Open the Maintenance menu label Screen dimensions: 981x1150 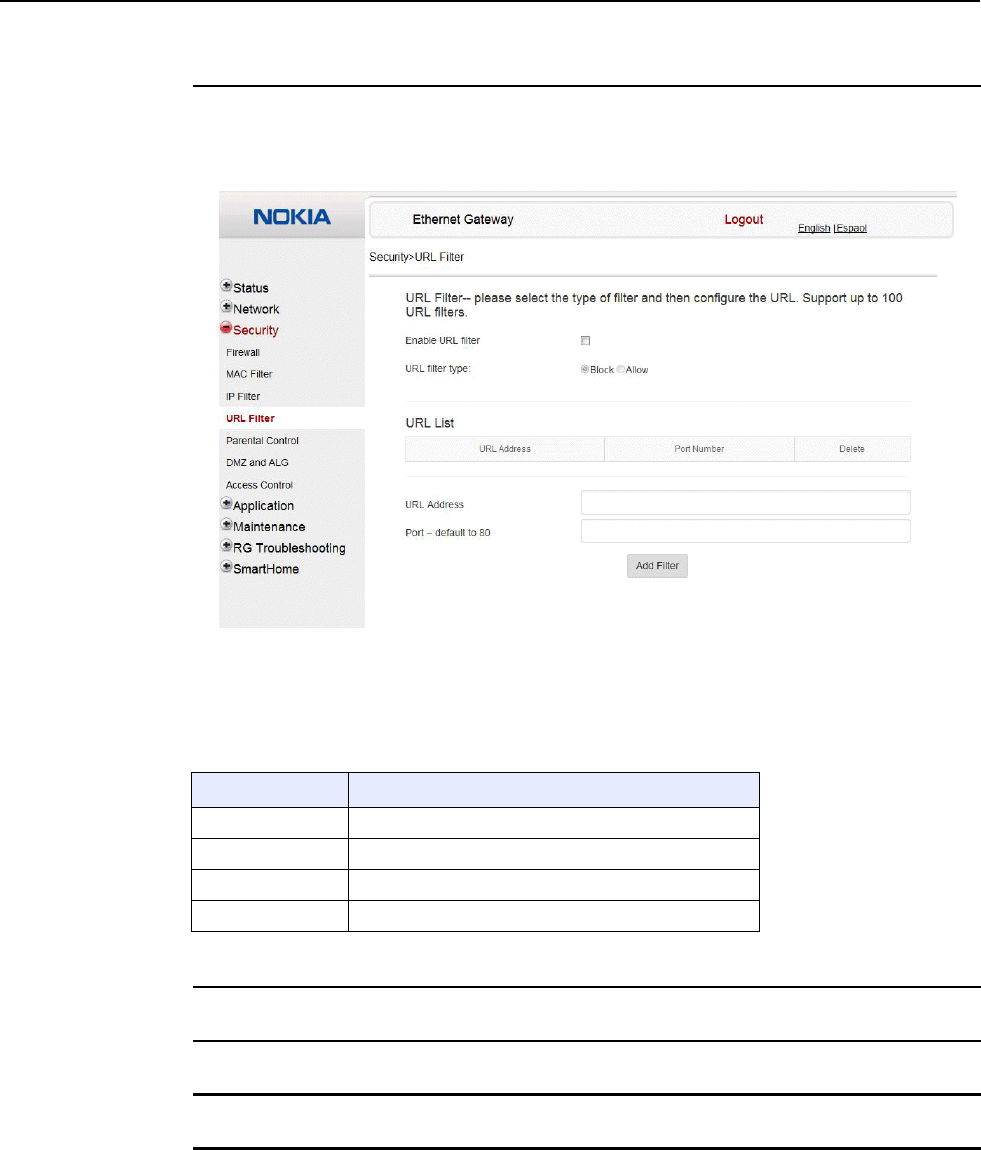coord(269,527)
